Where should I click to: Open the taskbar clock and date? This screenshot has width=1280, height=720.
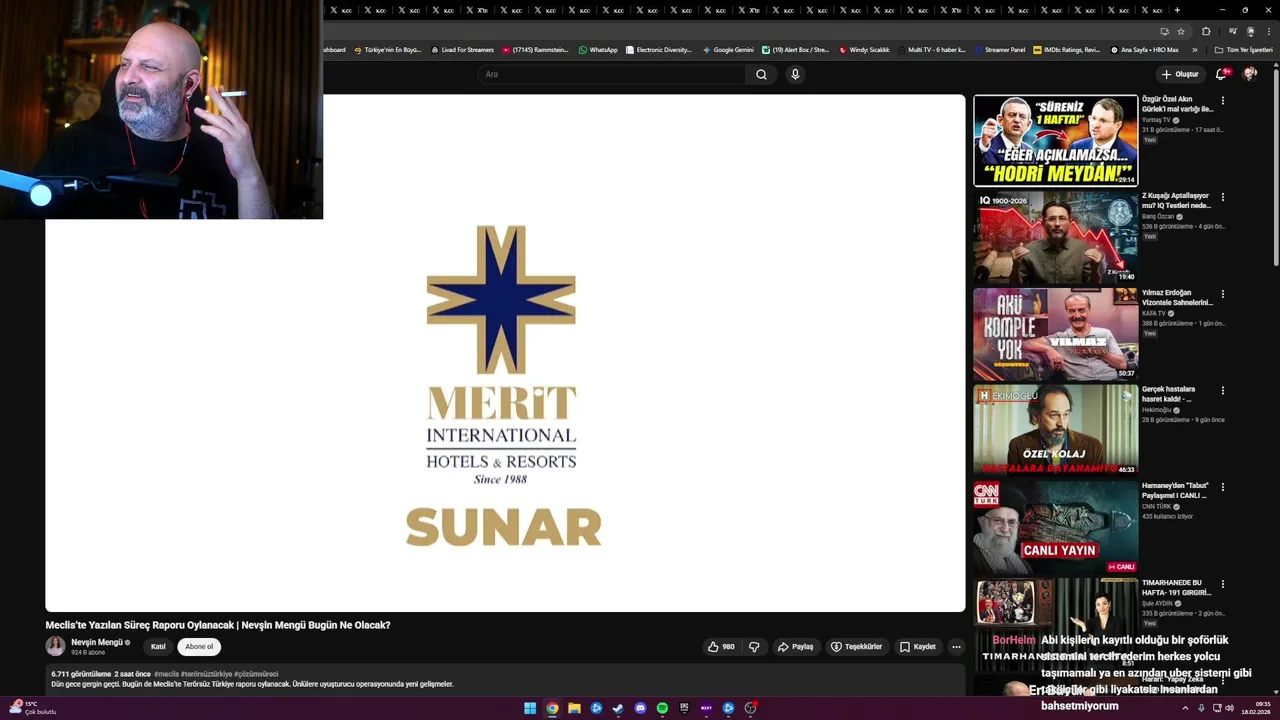click(x=1256, y=708)
